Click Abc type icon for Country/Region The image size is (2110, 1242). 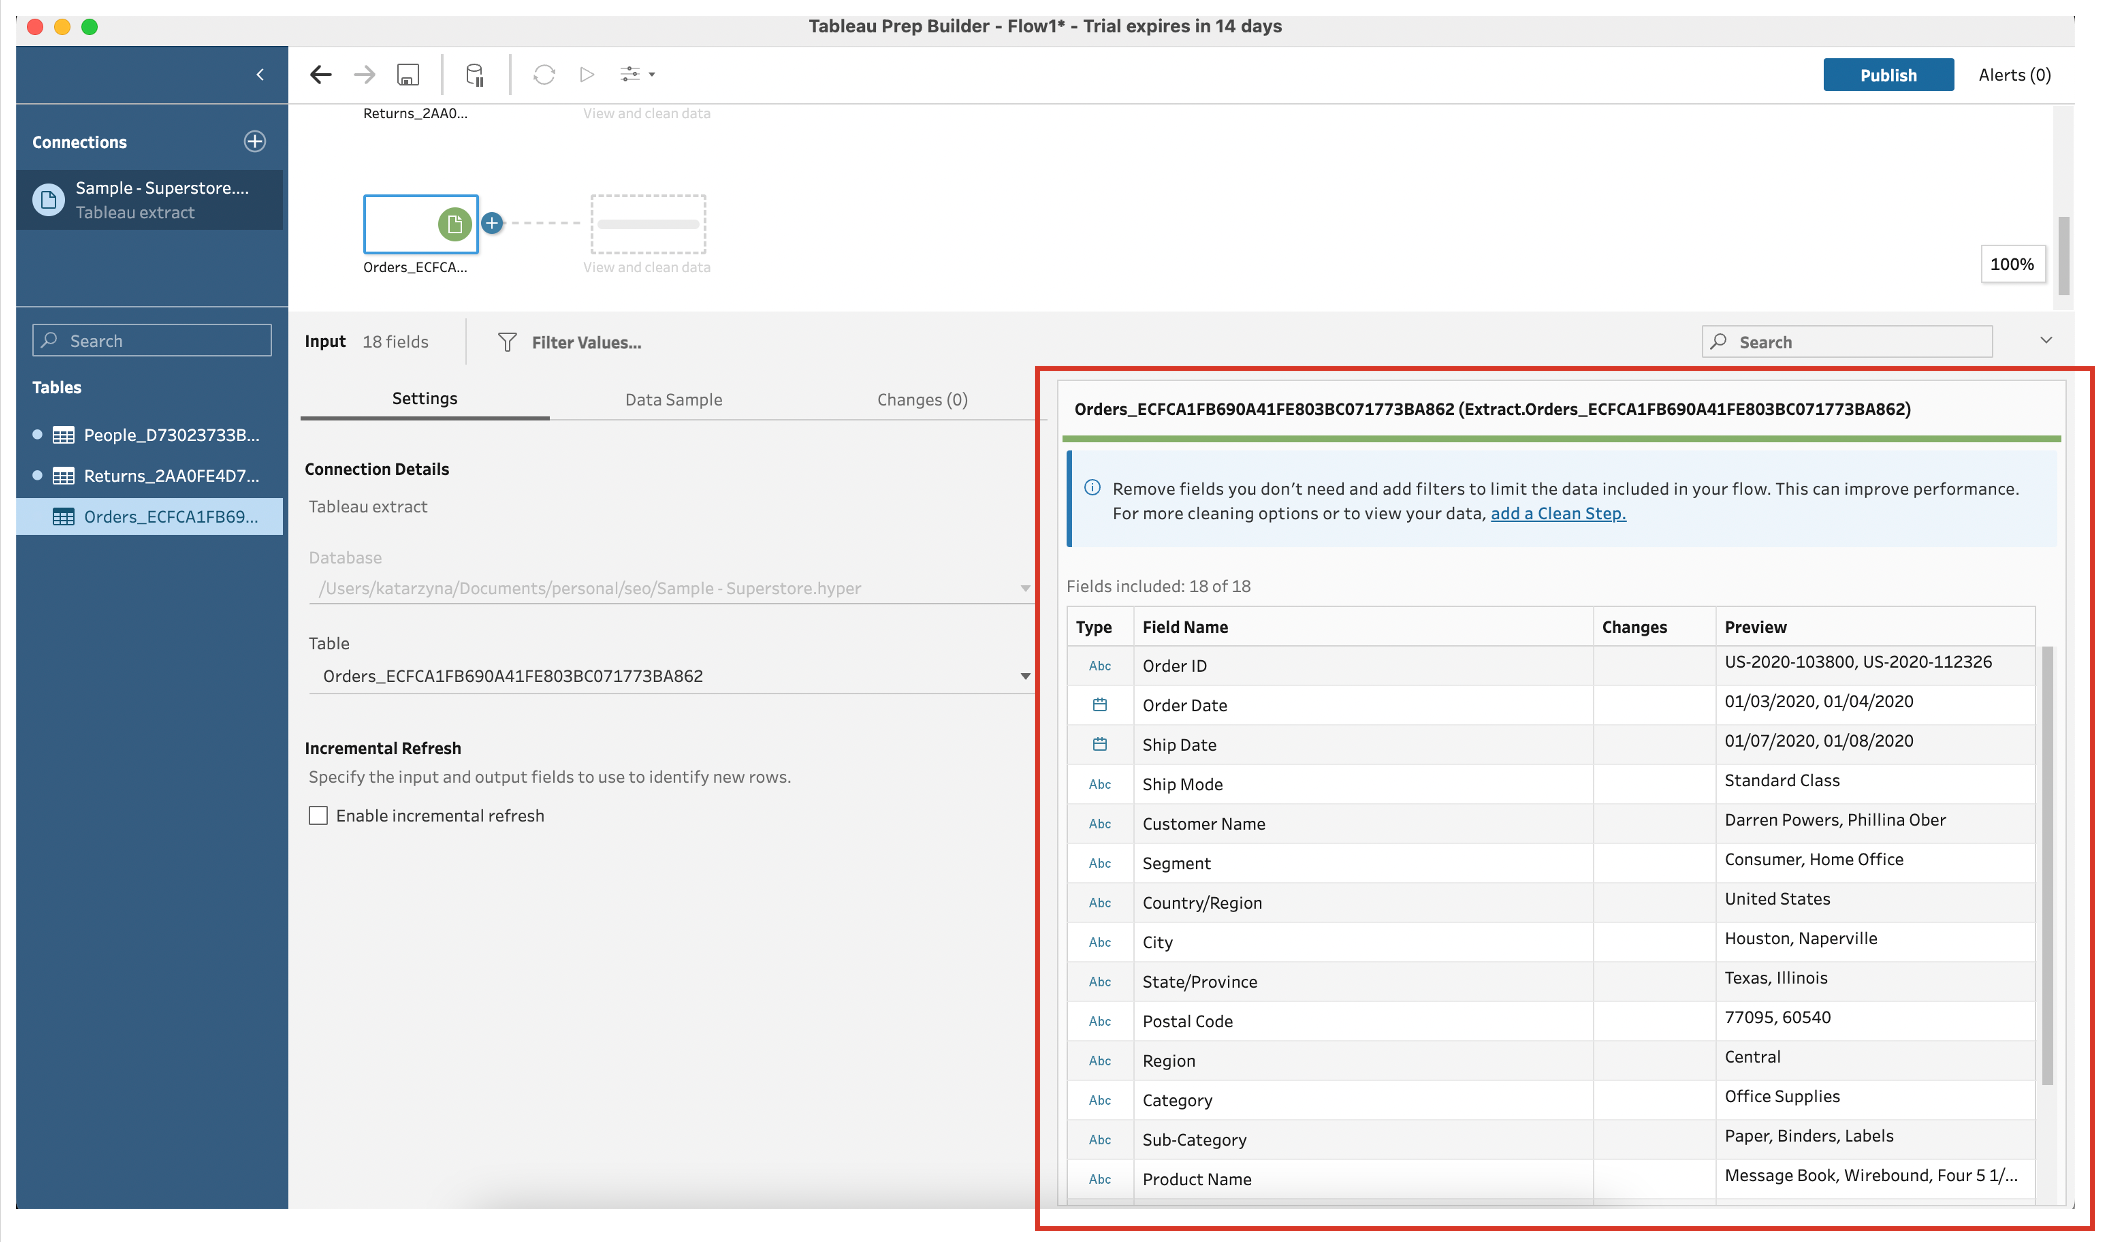pyautogui.click(x=1100, y=903)
